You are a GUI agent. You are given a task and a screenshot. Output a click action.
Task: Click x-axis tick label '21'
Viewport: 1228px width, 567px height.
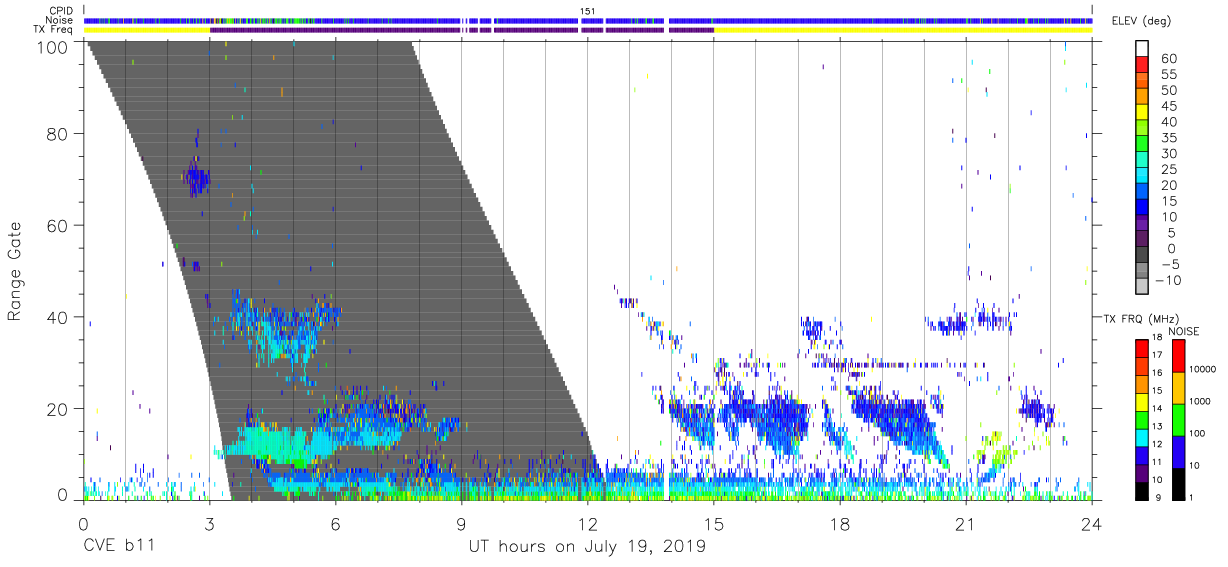point(966,524)
